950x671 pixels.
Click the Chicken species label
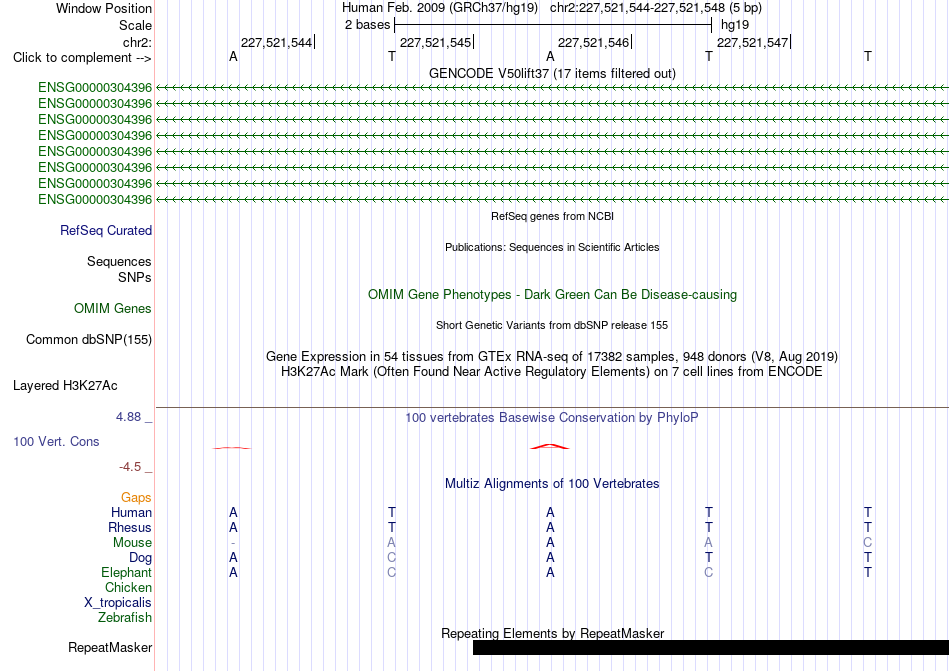[128, 587]
